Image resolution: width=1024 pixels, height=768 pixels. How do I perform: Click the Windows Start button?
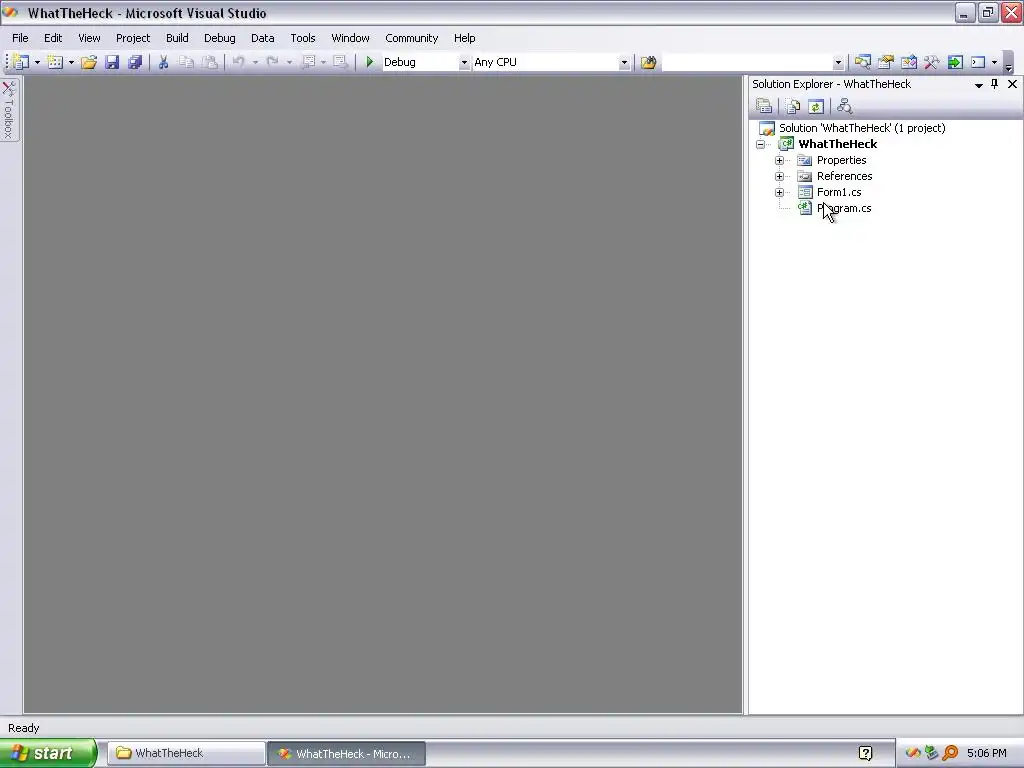coord(48,753)
